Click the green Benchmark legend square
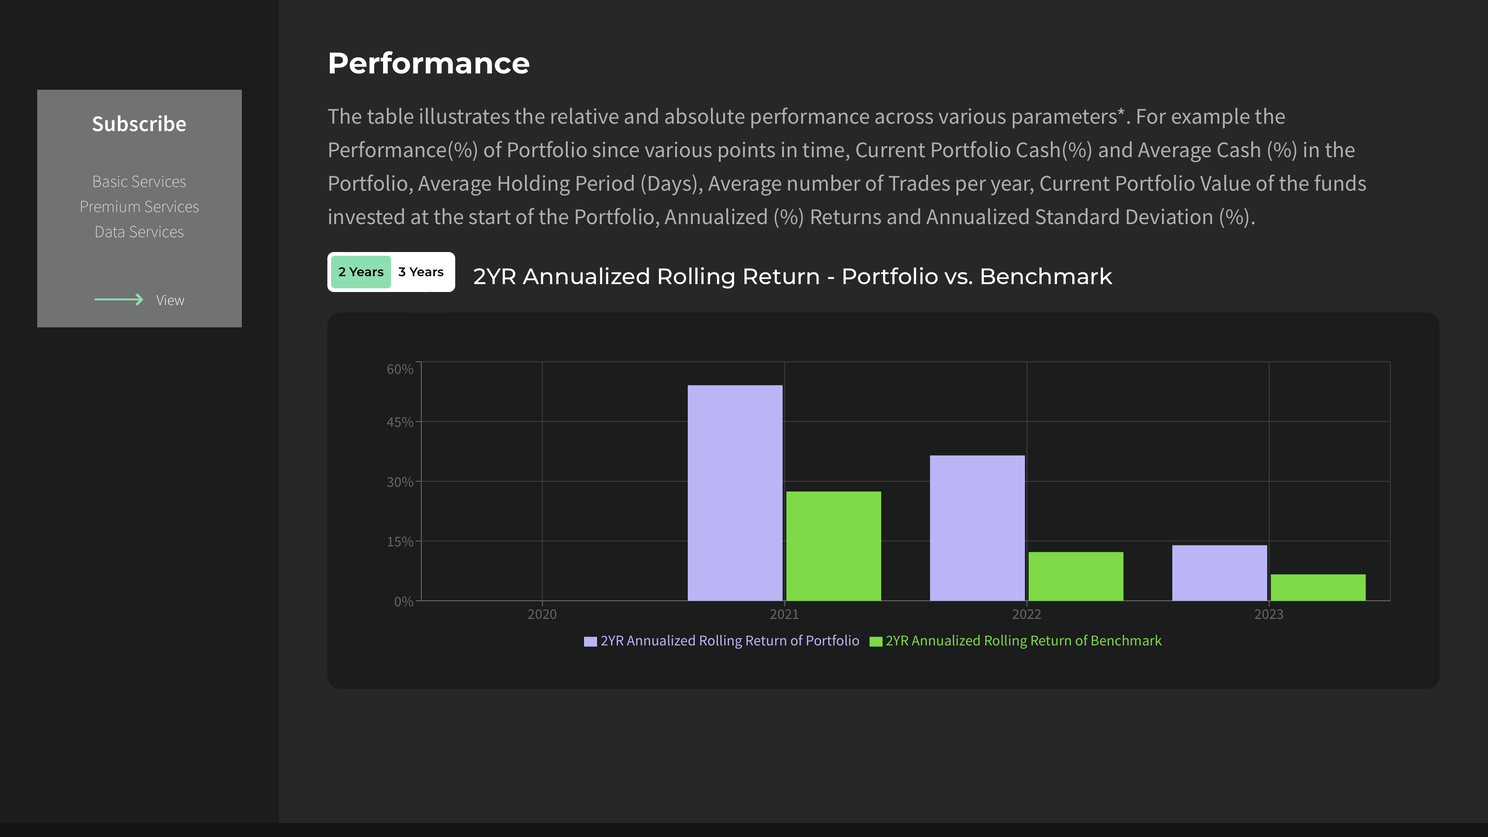 (876, 642)
